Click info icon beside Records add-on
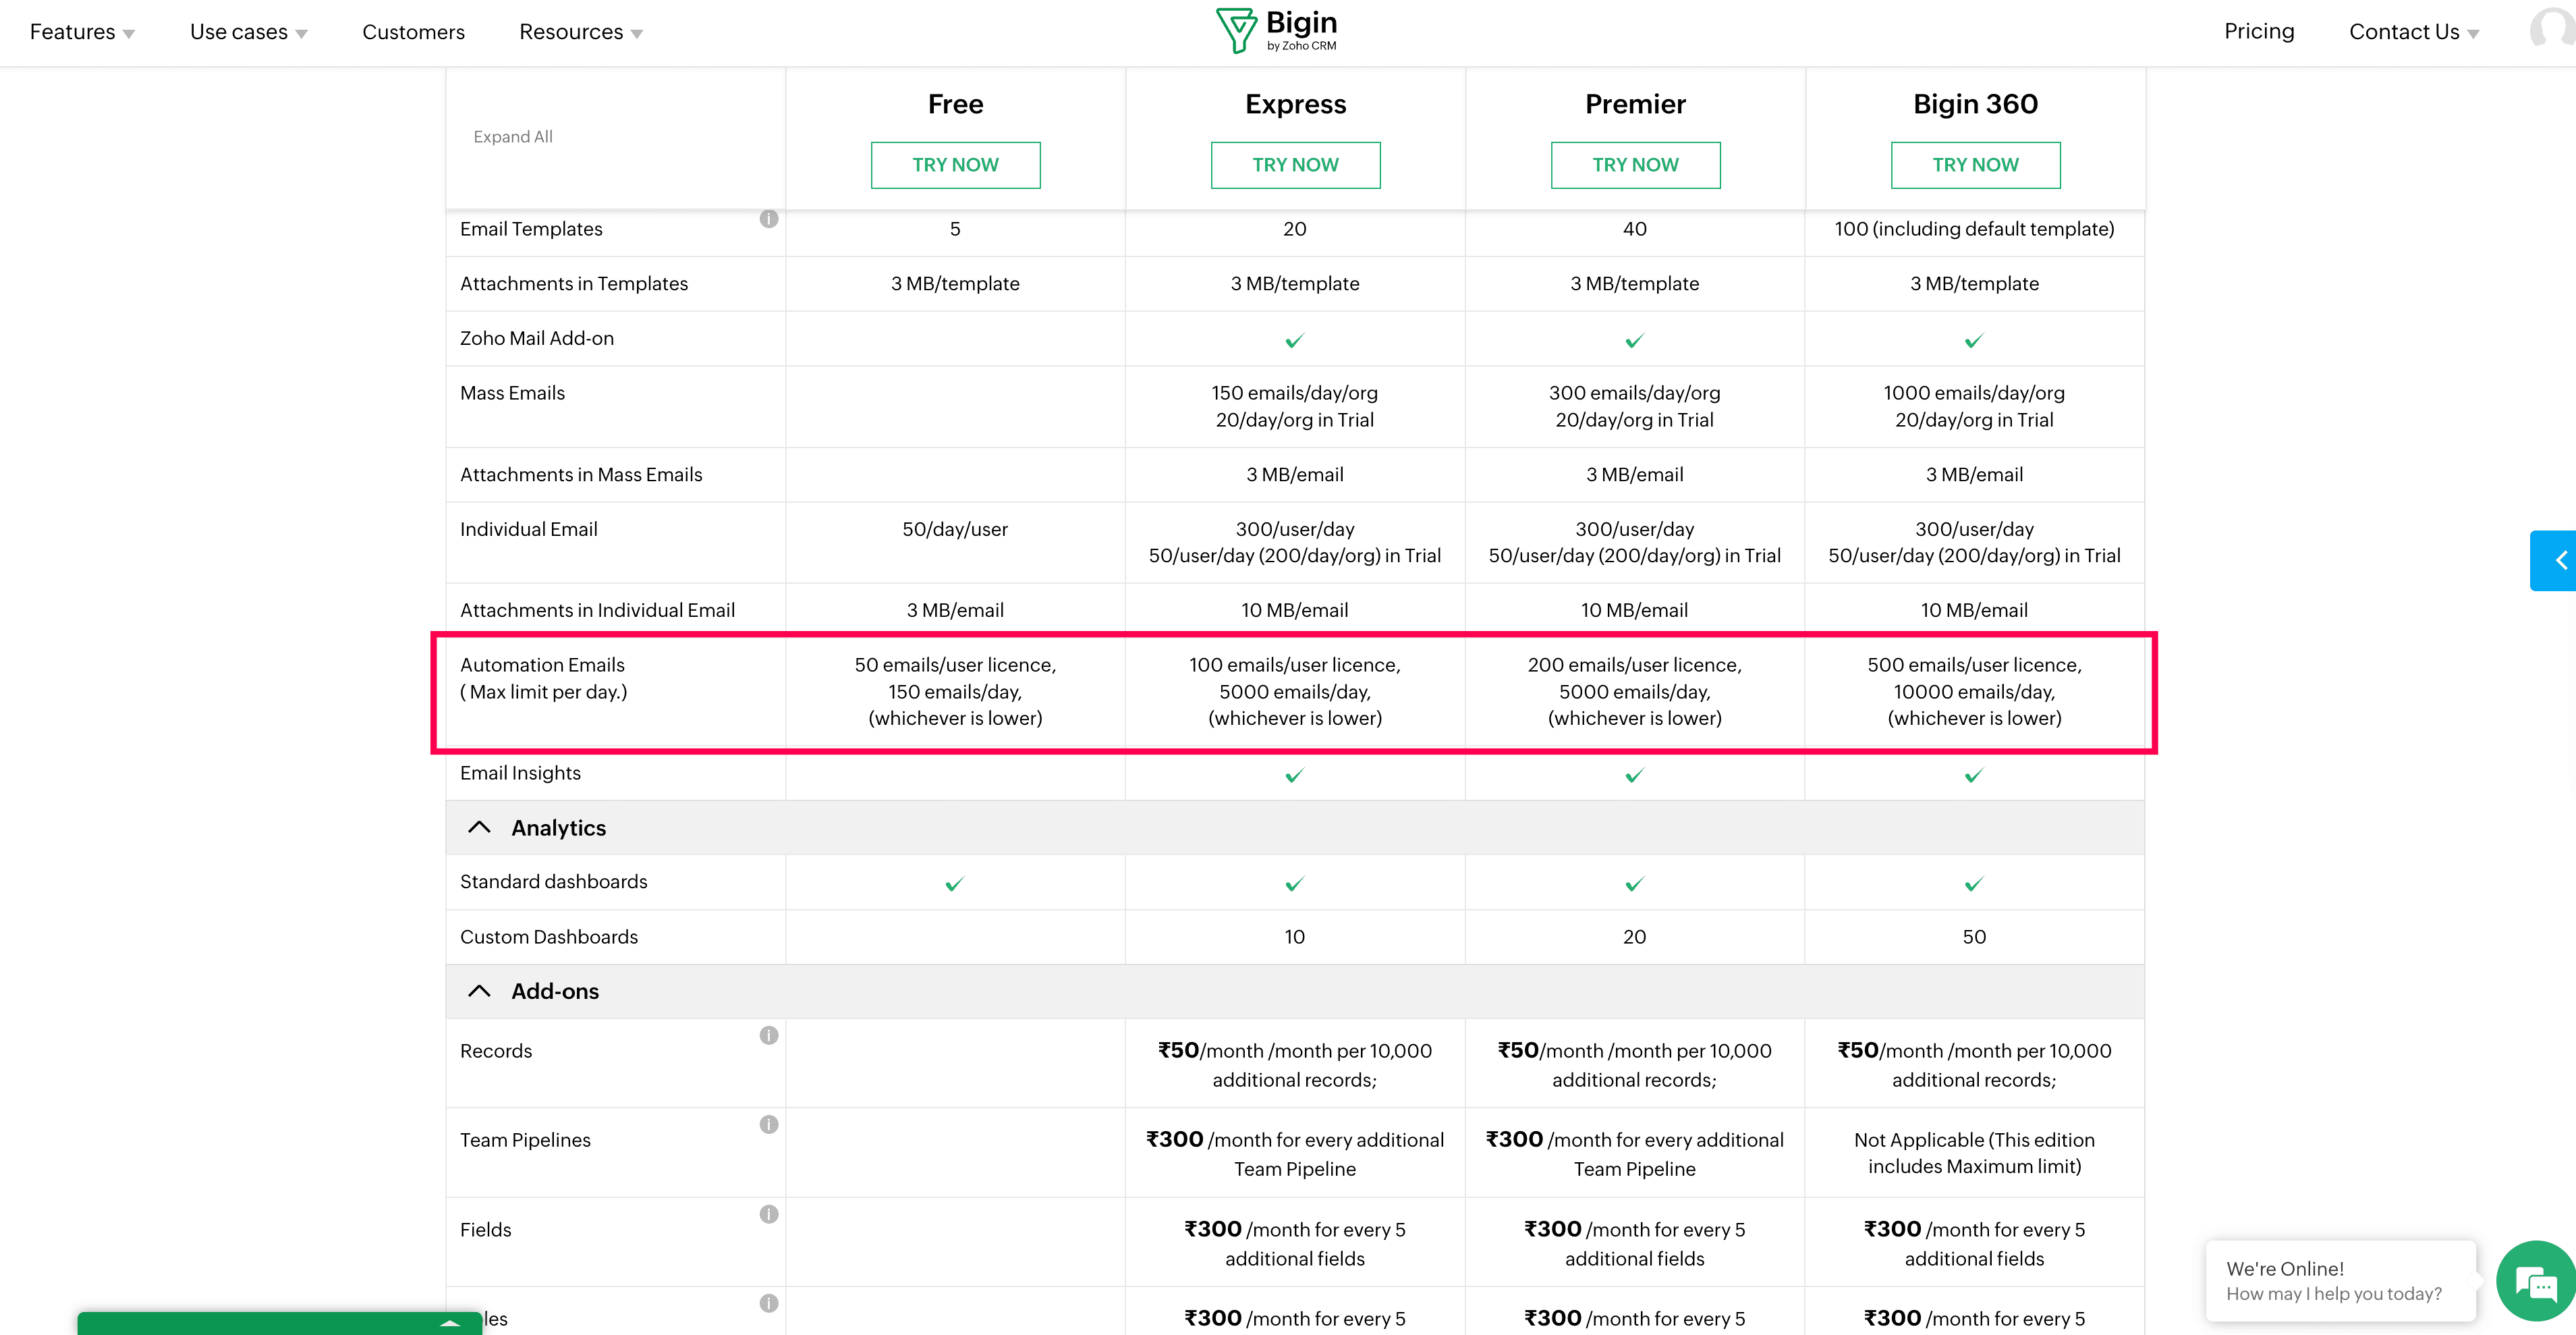2576x1335 pixels. (x=768, y=1035)
